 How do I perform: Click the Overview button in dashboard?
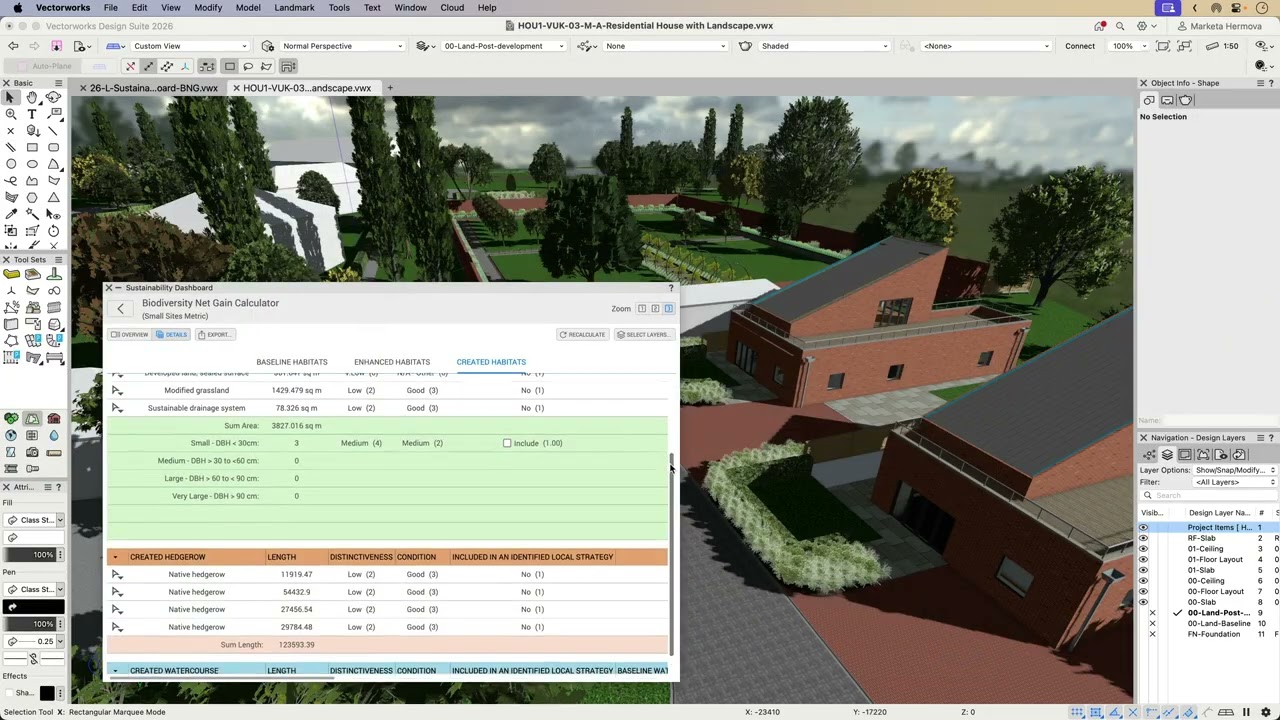click(x=130, y=335)
